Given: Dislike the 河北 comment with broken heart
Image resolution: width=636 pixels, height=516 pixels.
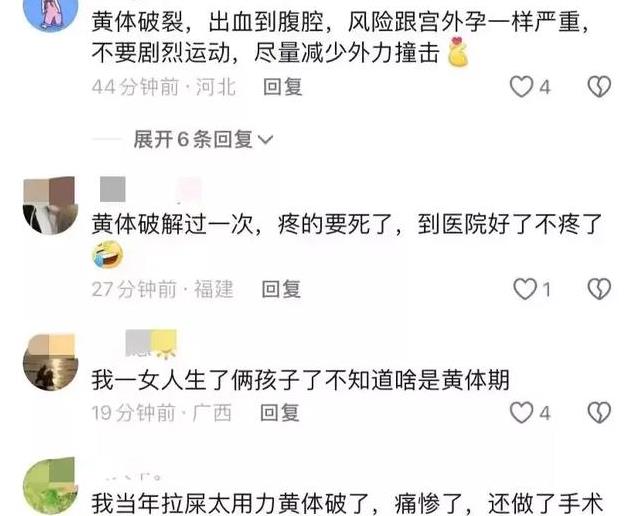Looking at the screenshot, I should [x=599, y=86].
